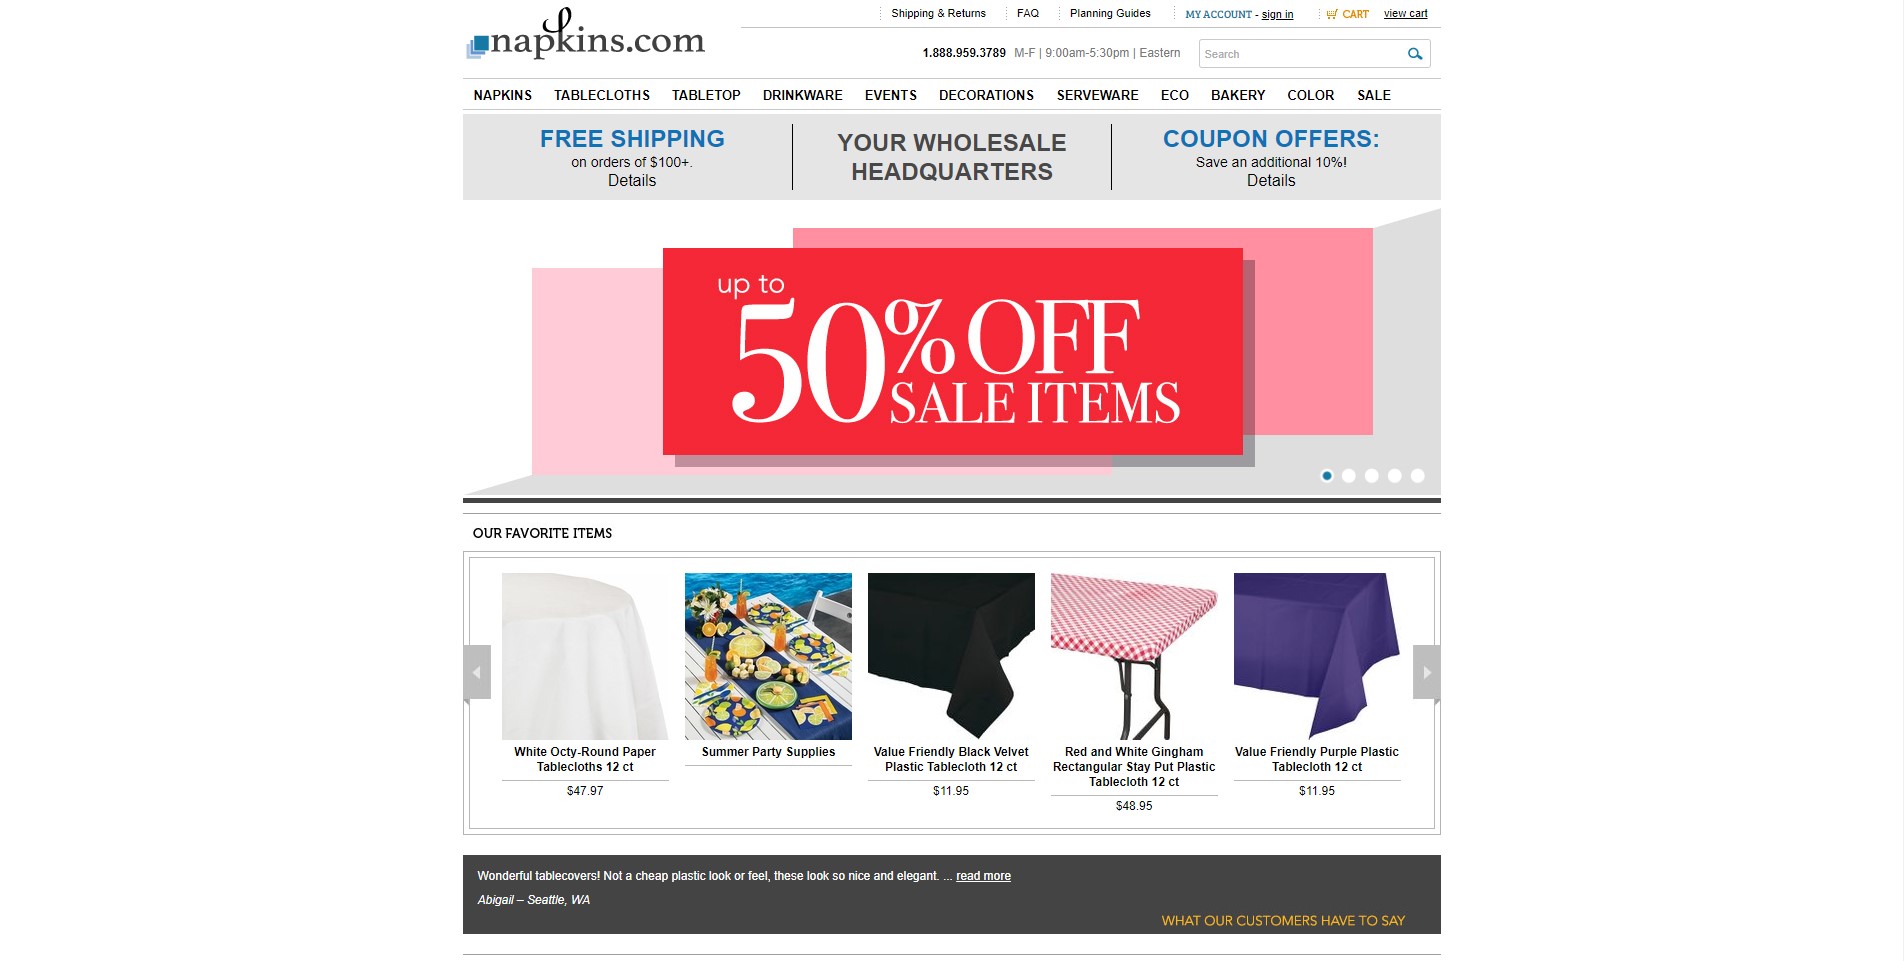The image size is (1904, 961).
Task: Show next favorite items with right arrow
Action: [1427, 673]
